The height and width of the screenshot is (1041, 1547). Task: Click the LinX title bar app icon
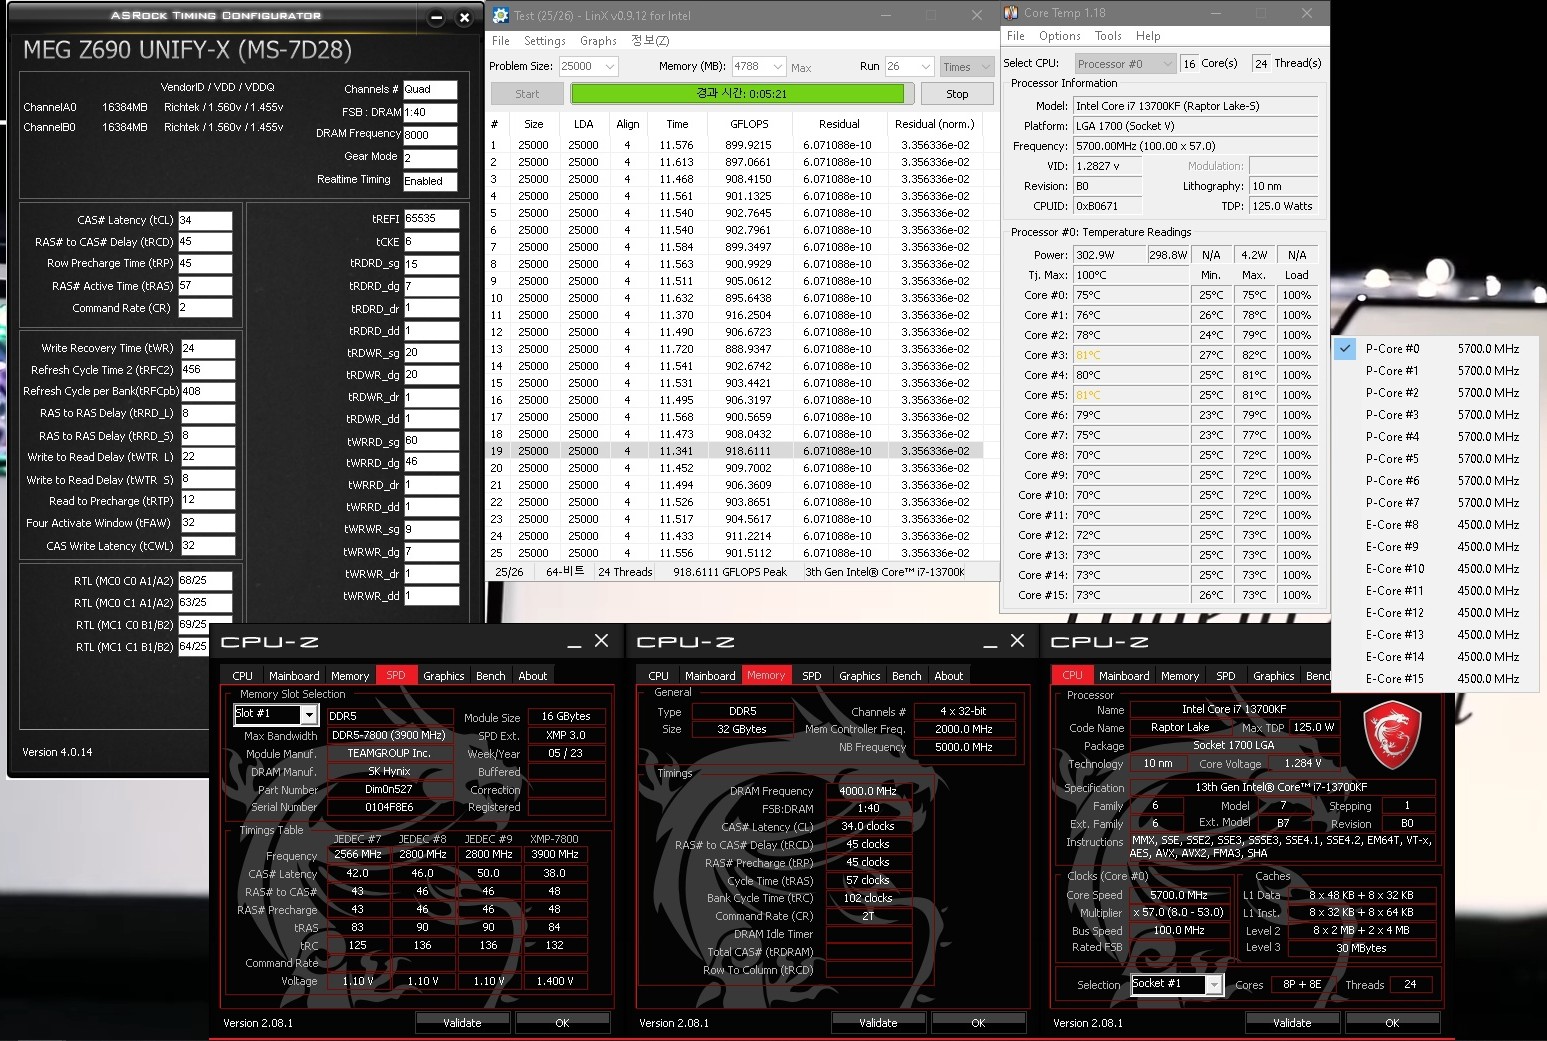coord(501,15)
